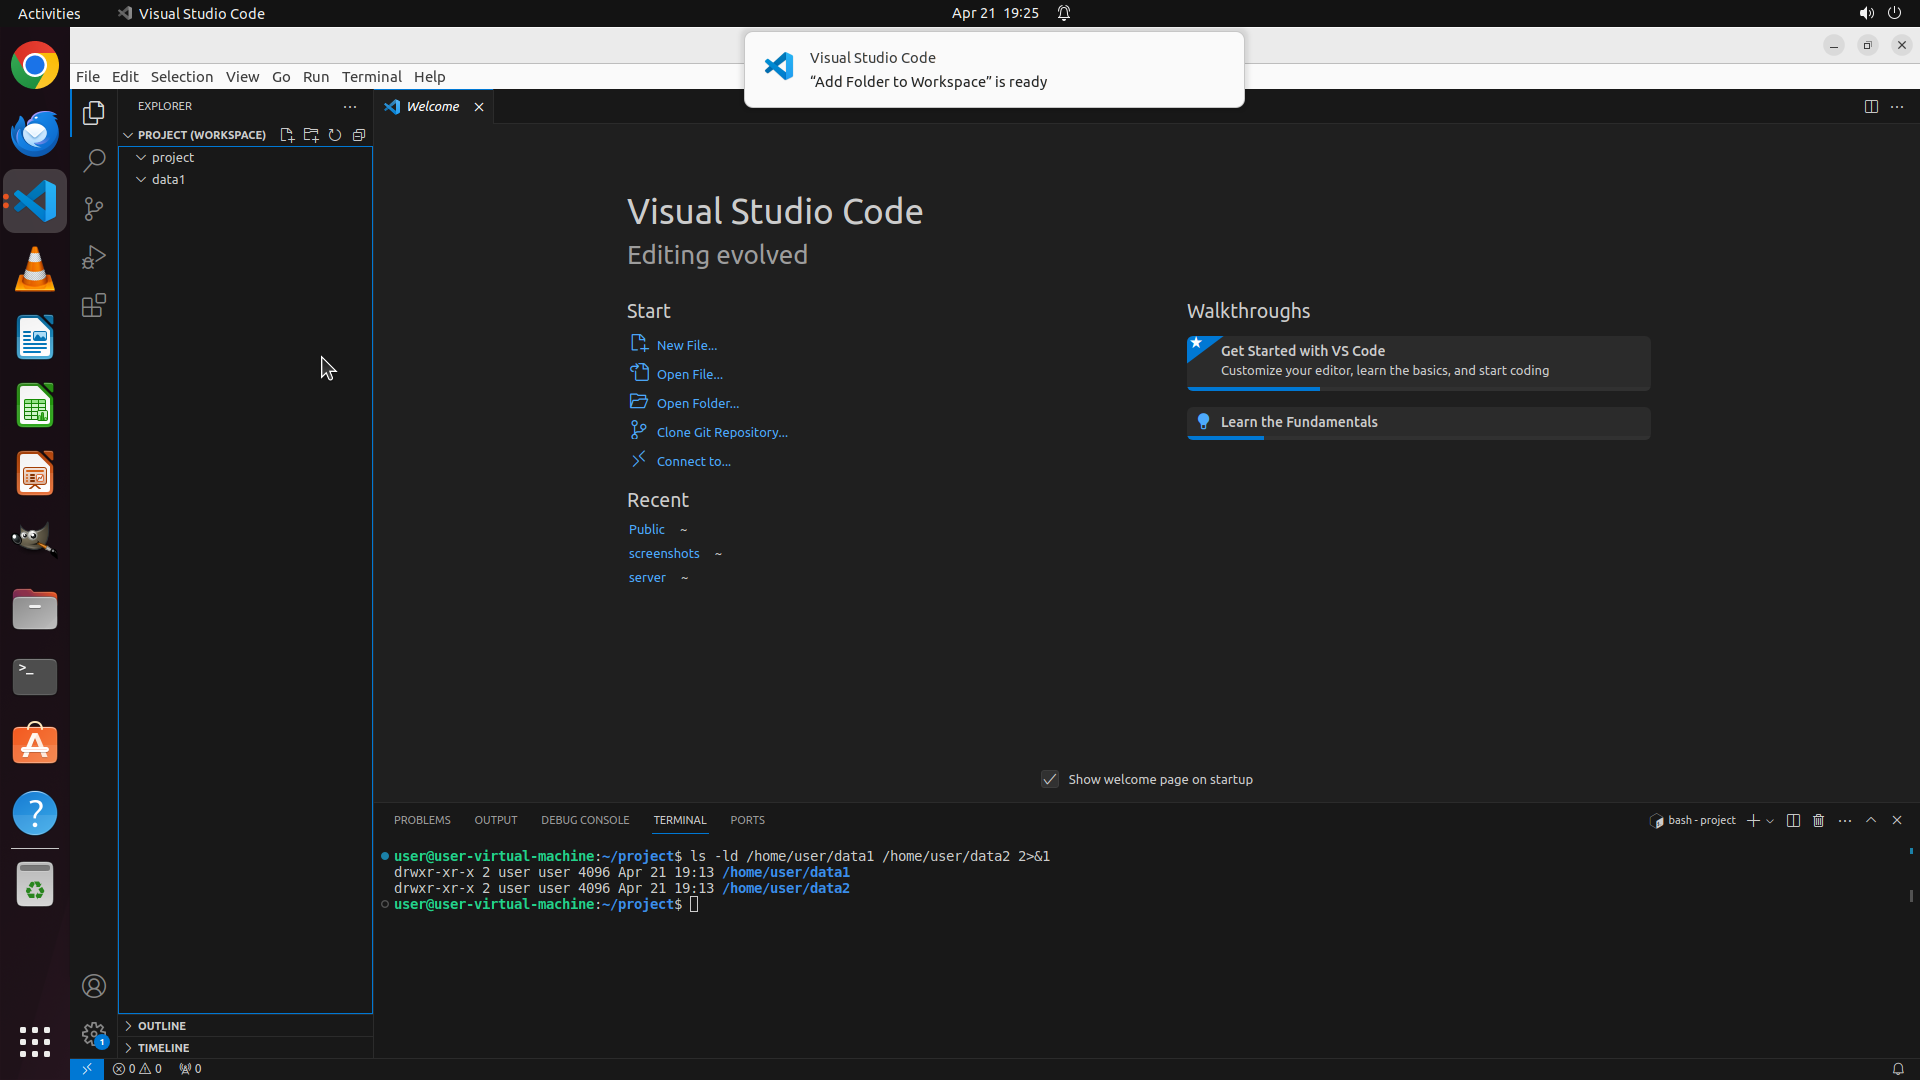Refresh the Explorer file tree
Image resolution: width=1920 pixels, height=1080 pixels.
point(335,135)
